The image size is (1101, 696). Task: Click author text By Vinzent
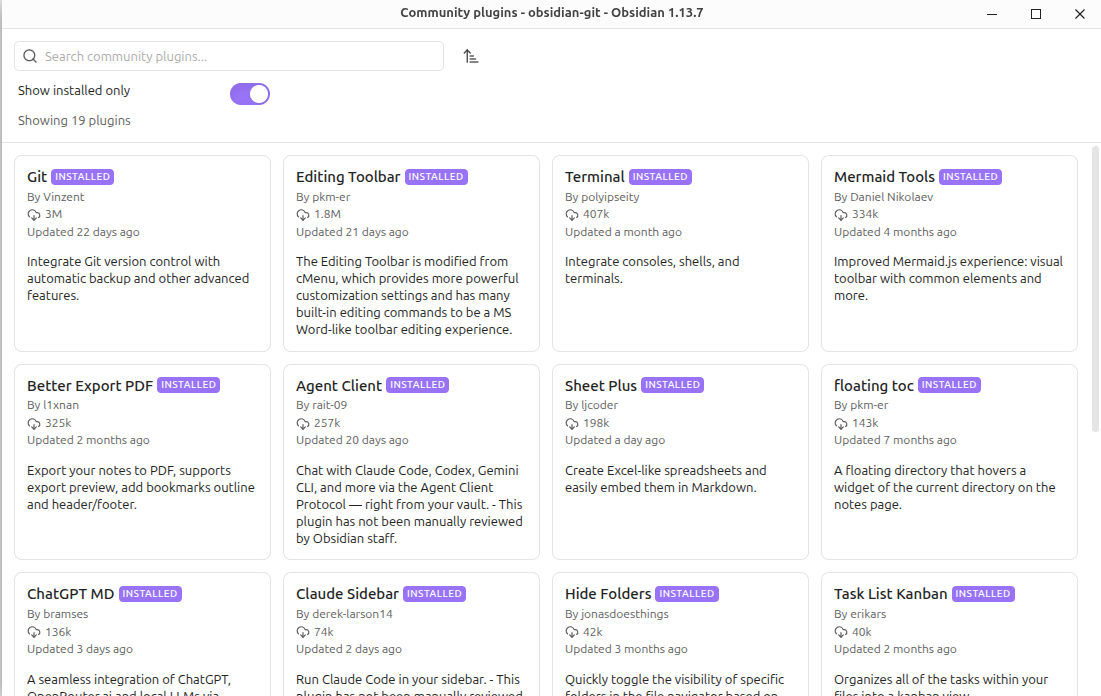click(55, 197)
